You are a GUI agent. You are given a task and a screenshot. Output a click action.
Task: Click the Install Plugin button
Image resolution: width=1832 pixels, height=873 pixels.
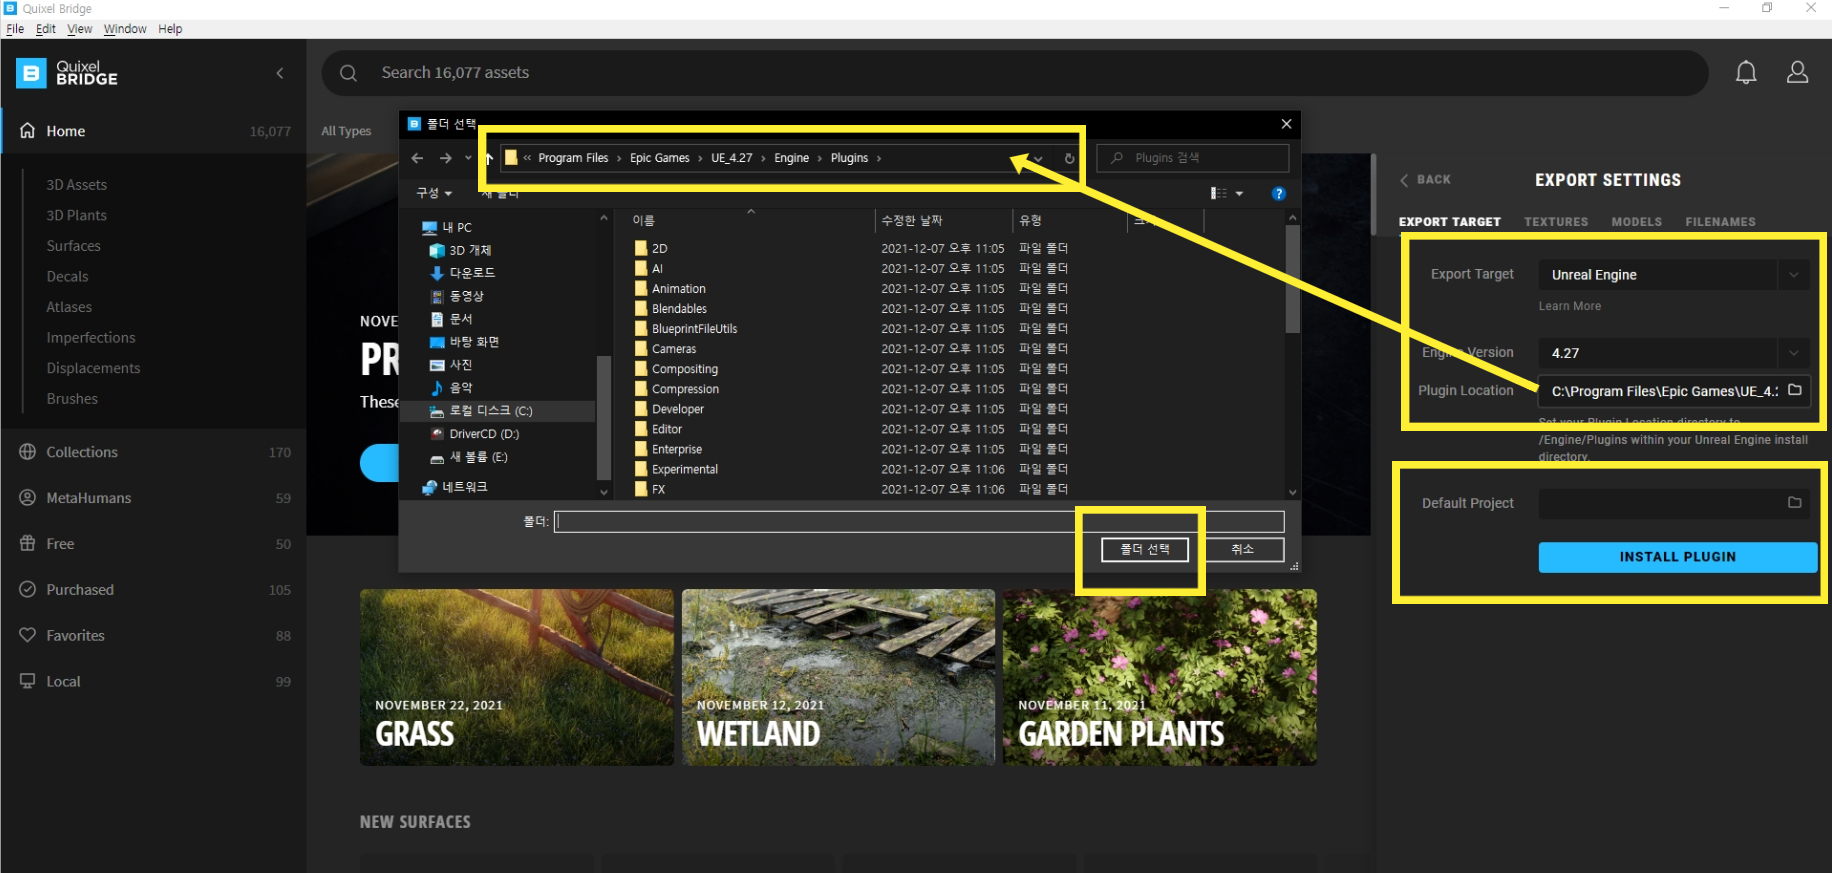1677,557
